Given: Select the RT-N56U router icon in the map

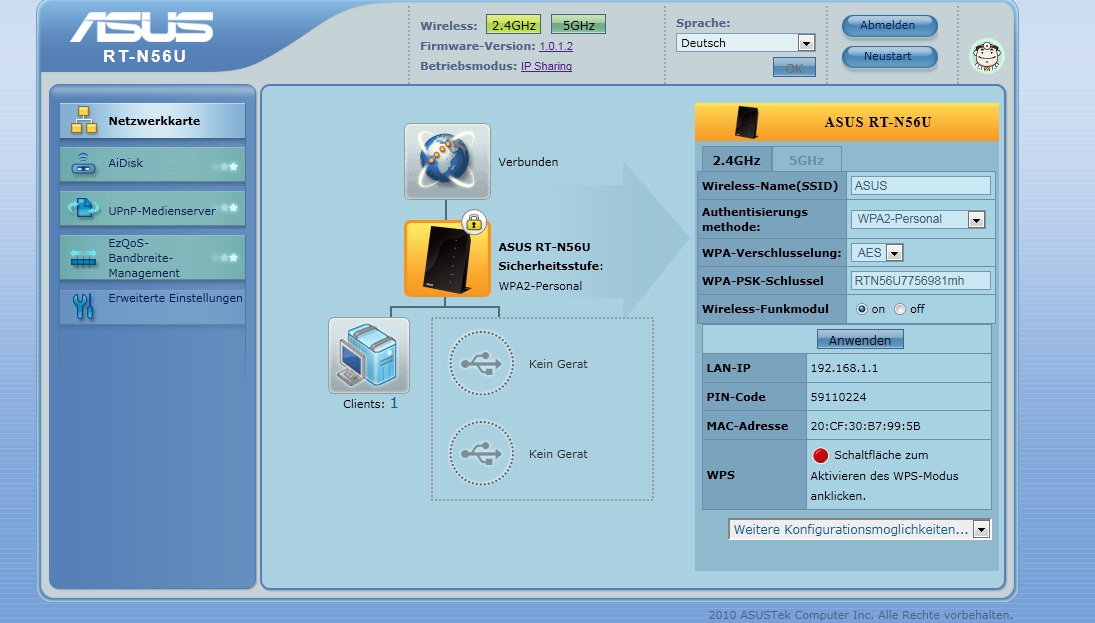Looking at the screenshot, I should tap(447, 259).
